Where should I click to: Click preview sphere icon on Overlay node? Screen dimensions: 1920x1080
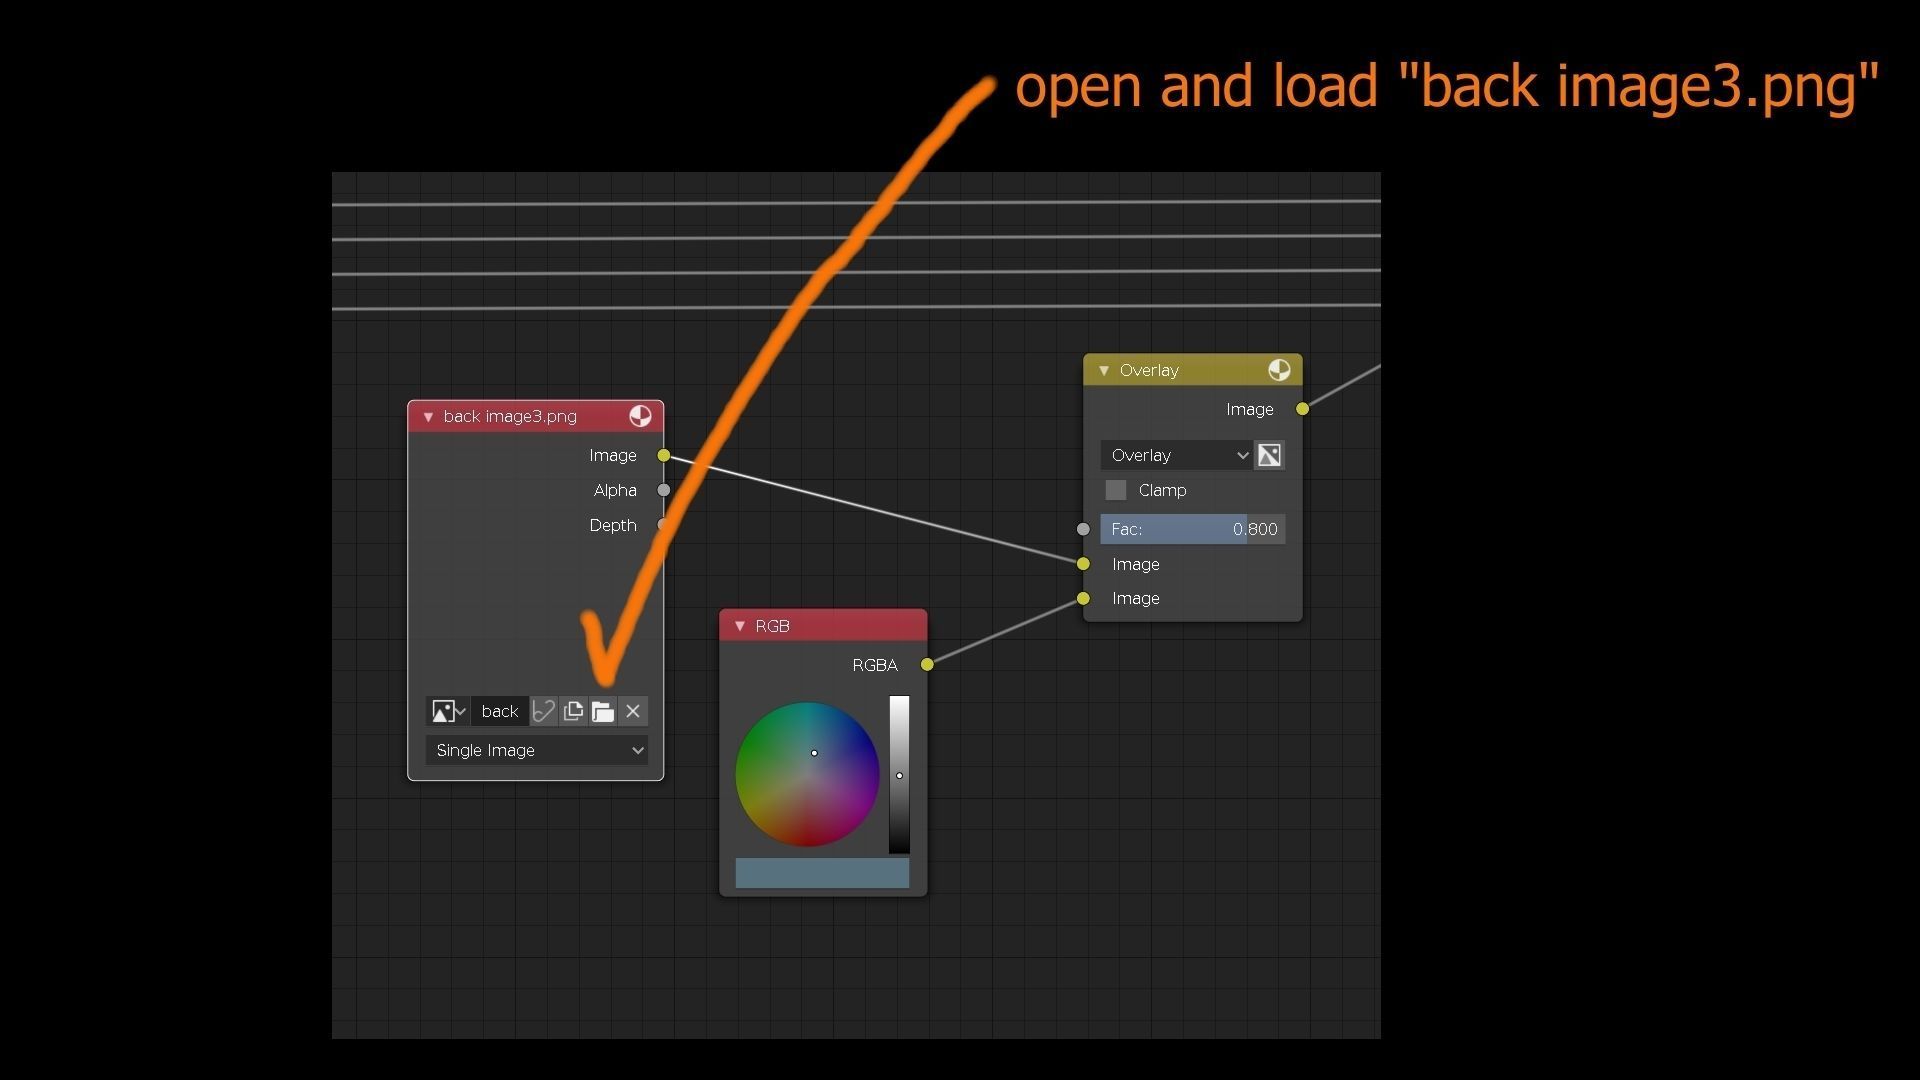click(x=1279, y=371)
